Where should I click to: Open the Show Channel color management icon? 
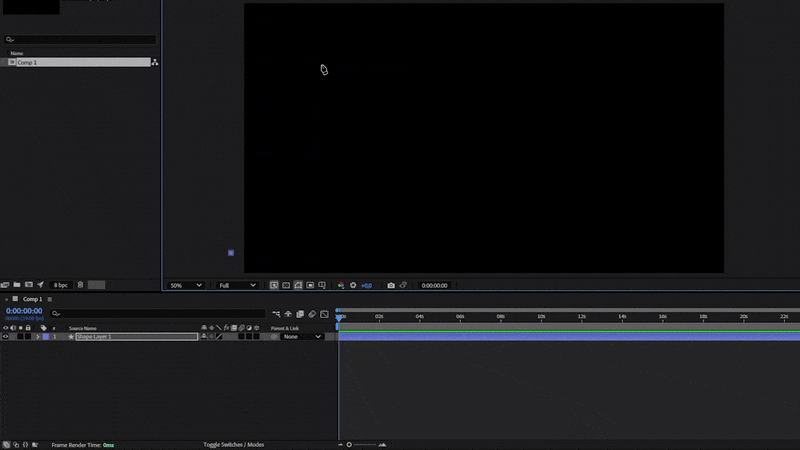[341, 285]
